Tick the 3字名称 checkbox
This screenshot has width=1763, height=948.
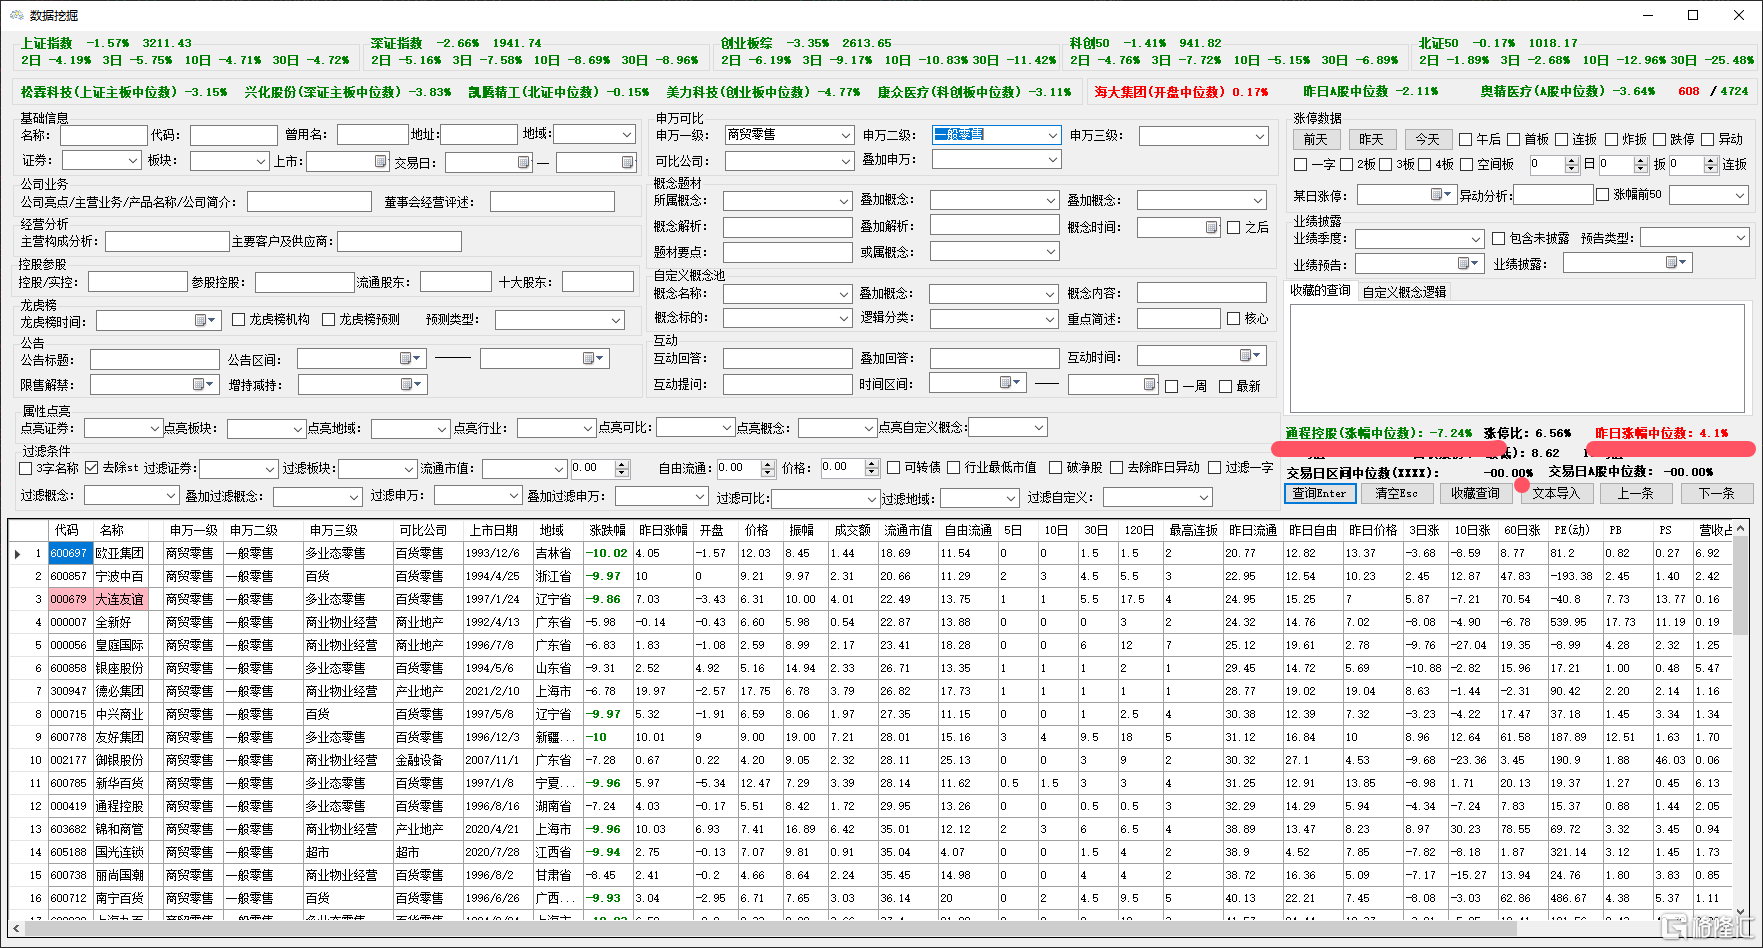click(x=26, y=468)
